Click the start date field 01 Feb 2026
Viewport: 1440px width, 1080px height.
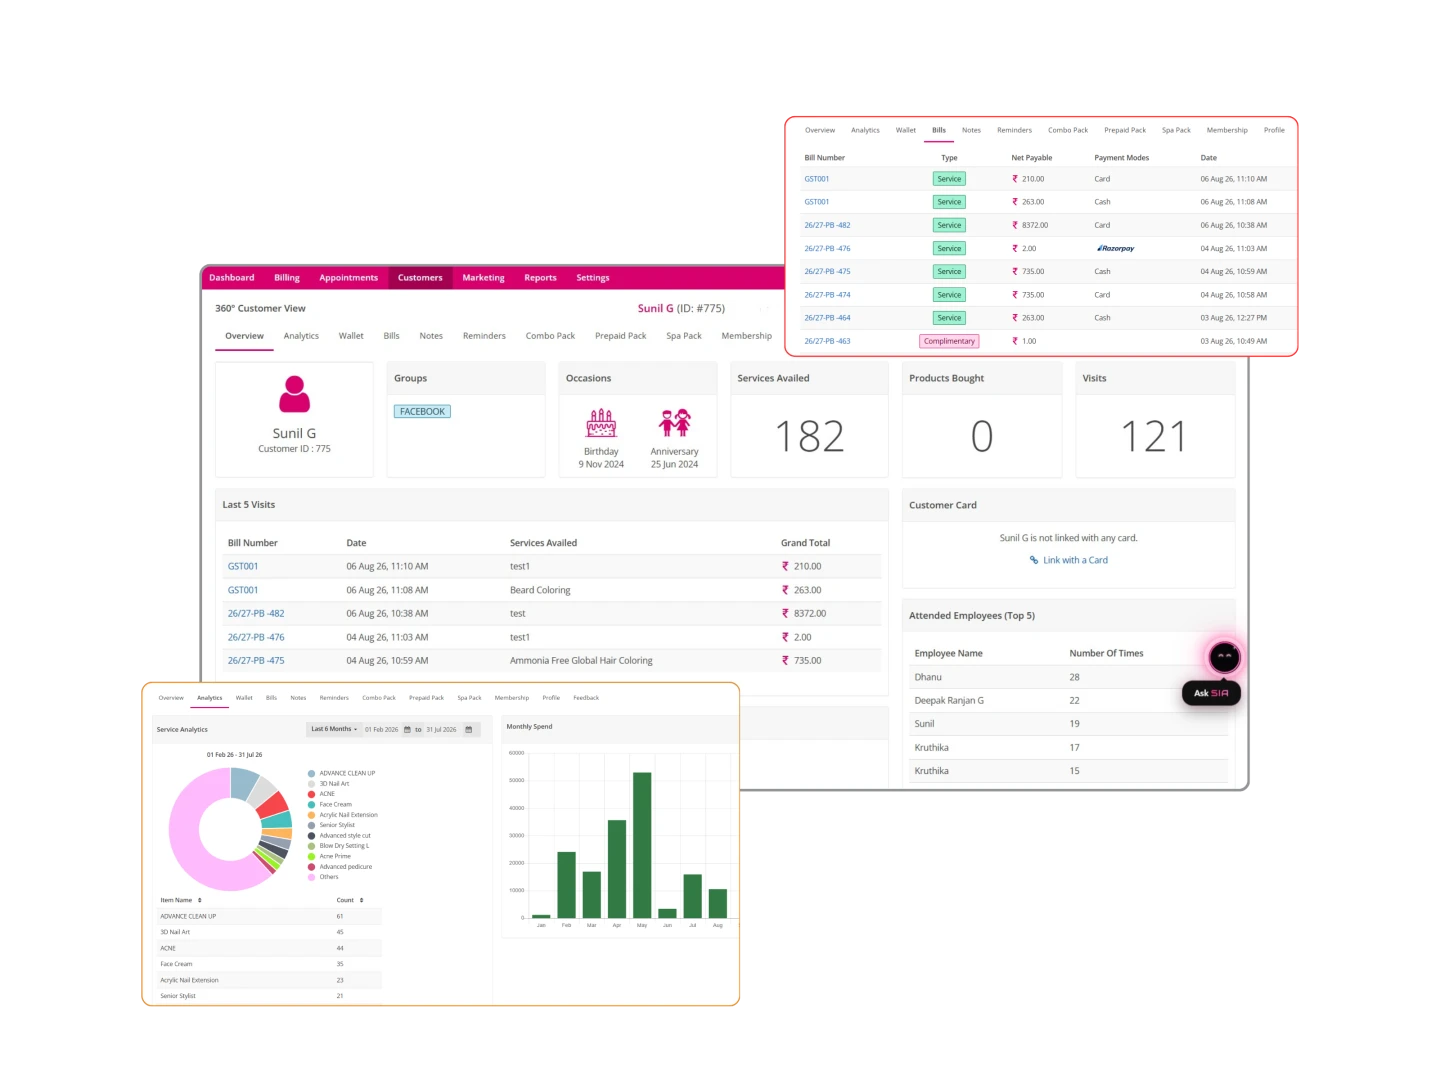(381, 729)
